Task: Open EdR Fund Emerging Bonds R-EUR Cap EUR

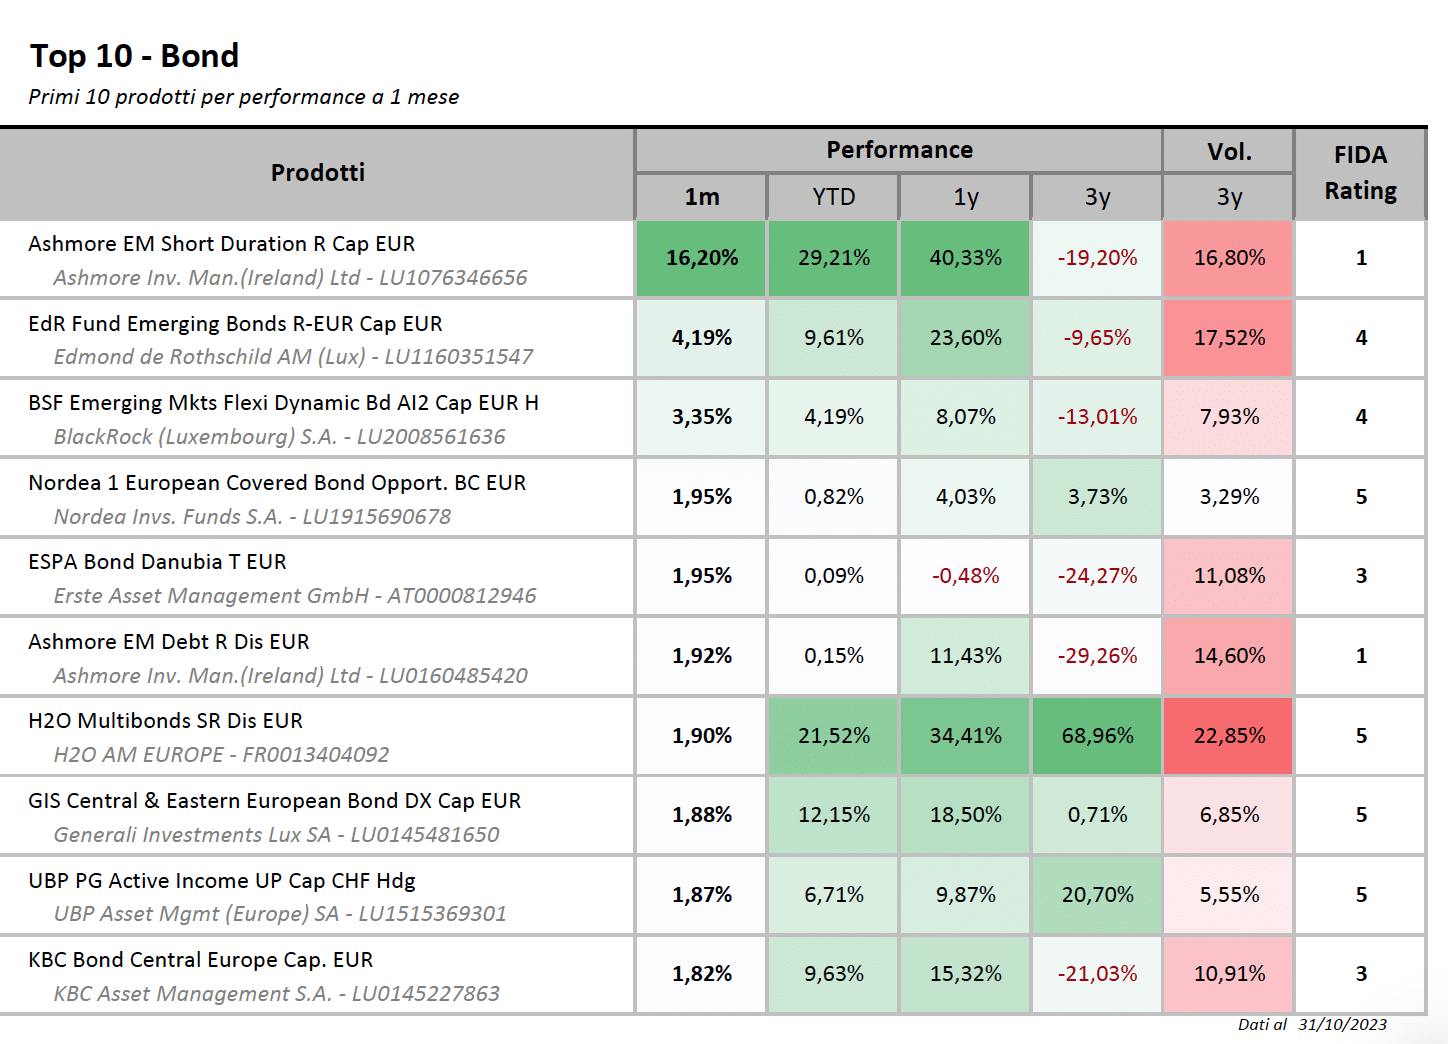Action: click(235, 324)
